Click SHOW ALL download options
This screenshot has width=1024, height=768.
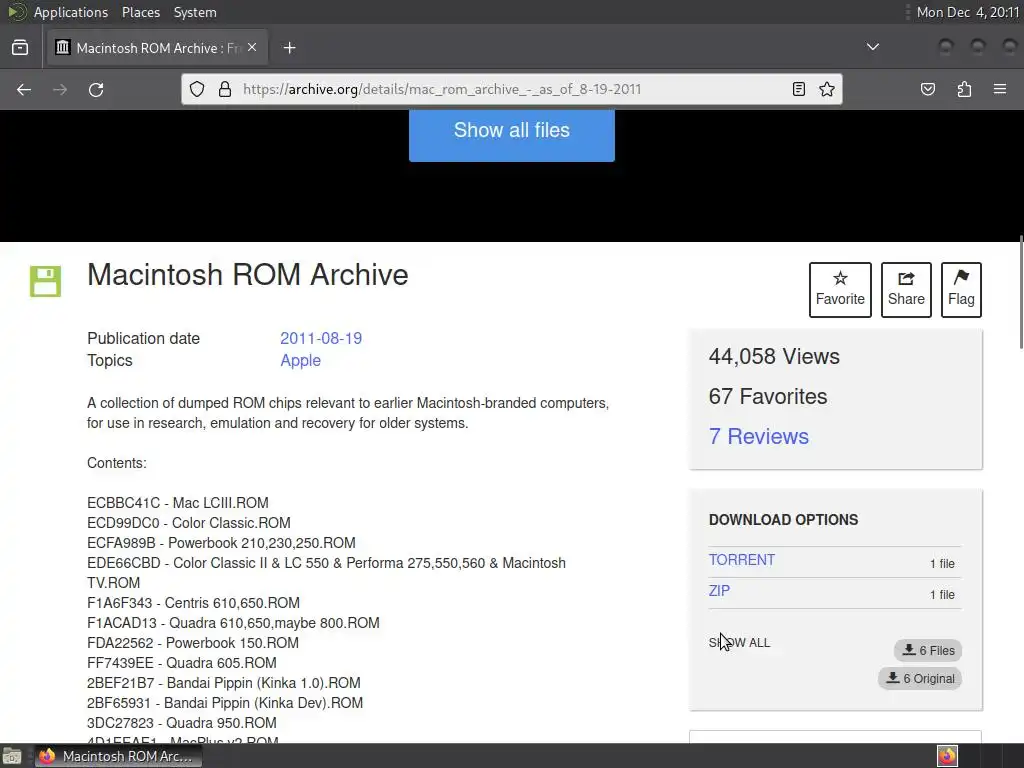coord(739,643)
